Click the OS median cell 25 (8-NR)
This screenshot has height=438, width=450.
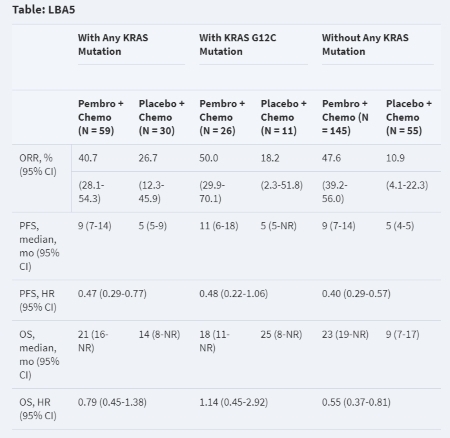click(x=281, y=334)
